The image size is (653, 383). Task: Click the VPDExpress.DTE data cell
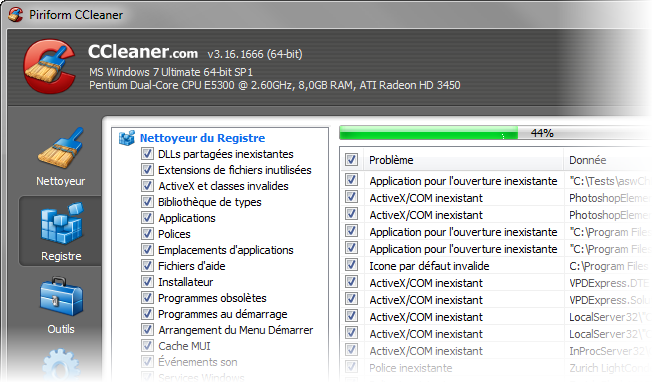pyautogui.click(x=608, y=283)
